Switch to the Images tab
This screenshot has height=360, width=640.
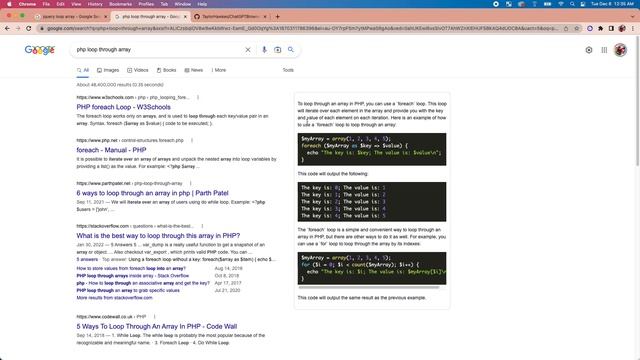click(108, 70)
